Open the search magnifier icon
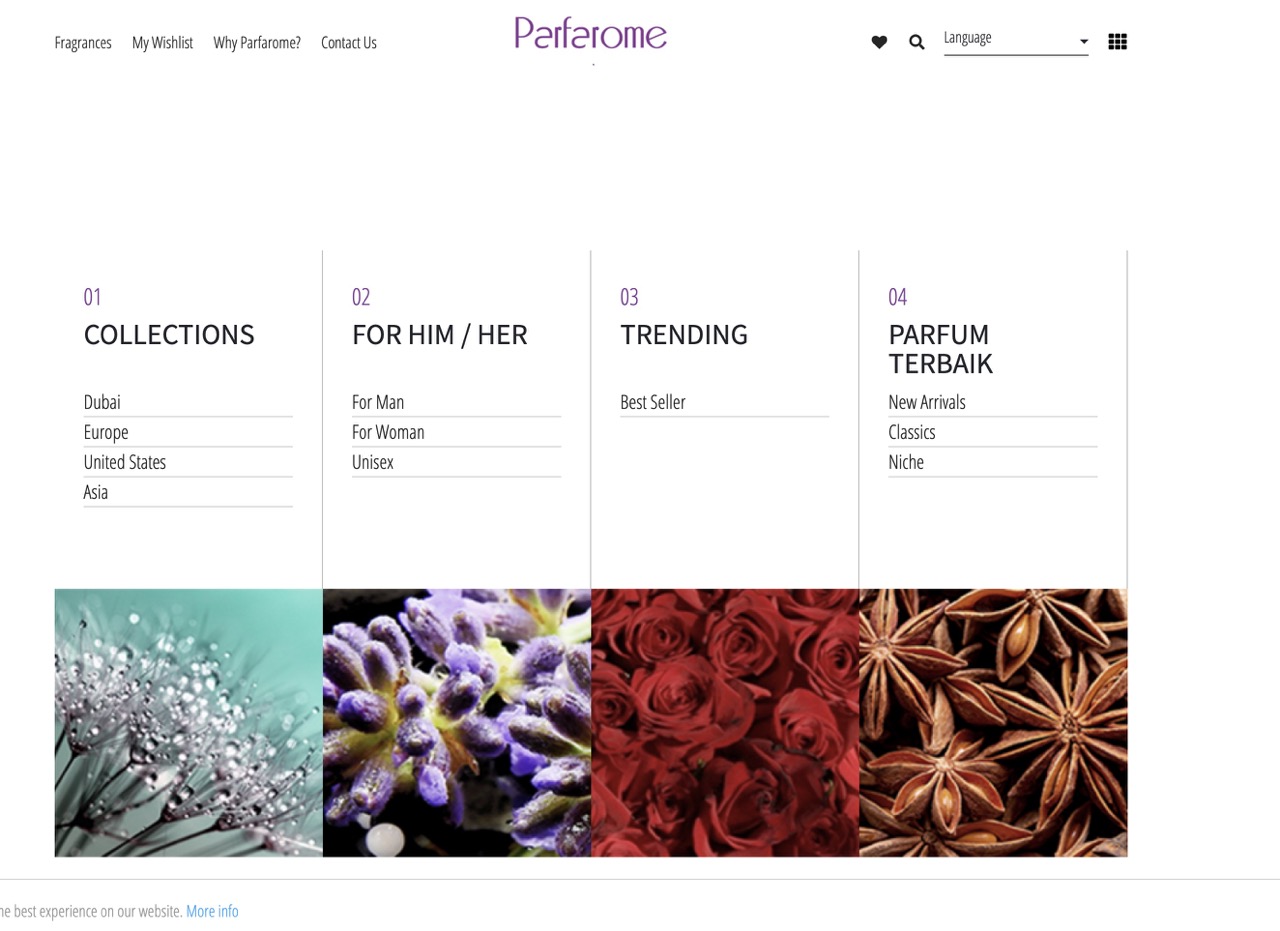The width and height of the screenshot is (1280, 931). pos(917,42)
